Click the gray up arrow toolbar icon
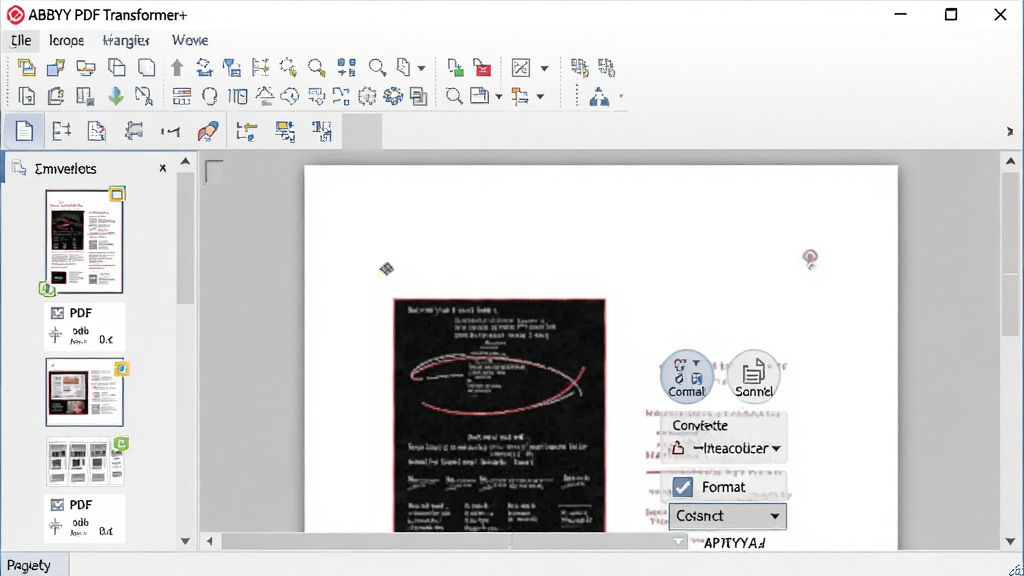 tap(176, 67)
